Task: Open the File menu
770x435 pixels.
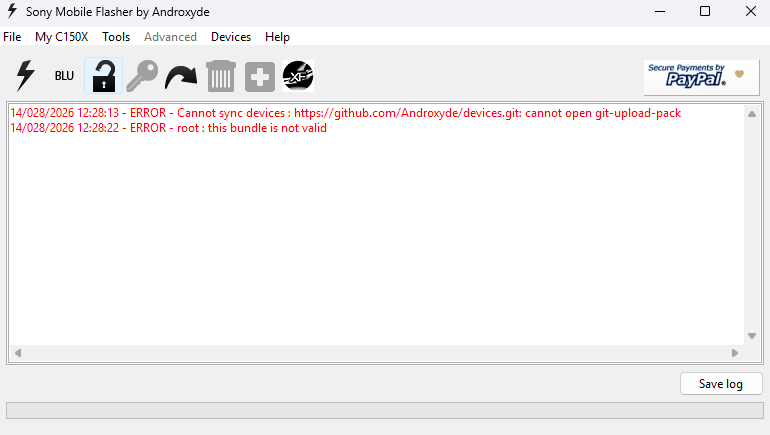Action: click(x=12, y=37)
